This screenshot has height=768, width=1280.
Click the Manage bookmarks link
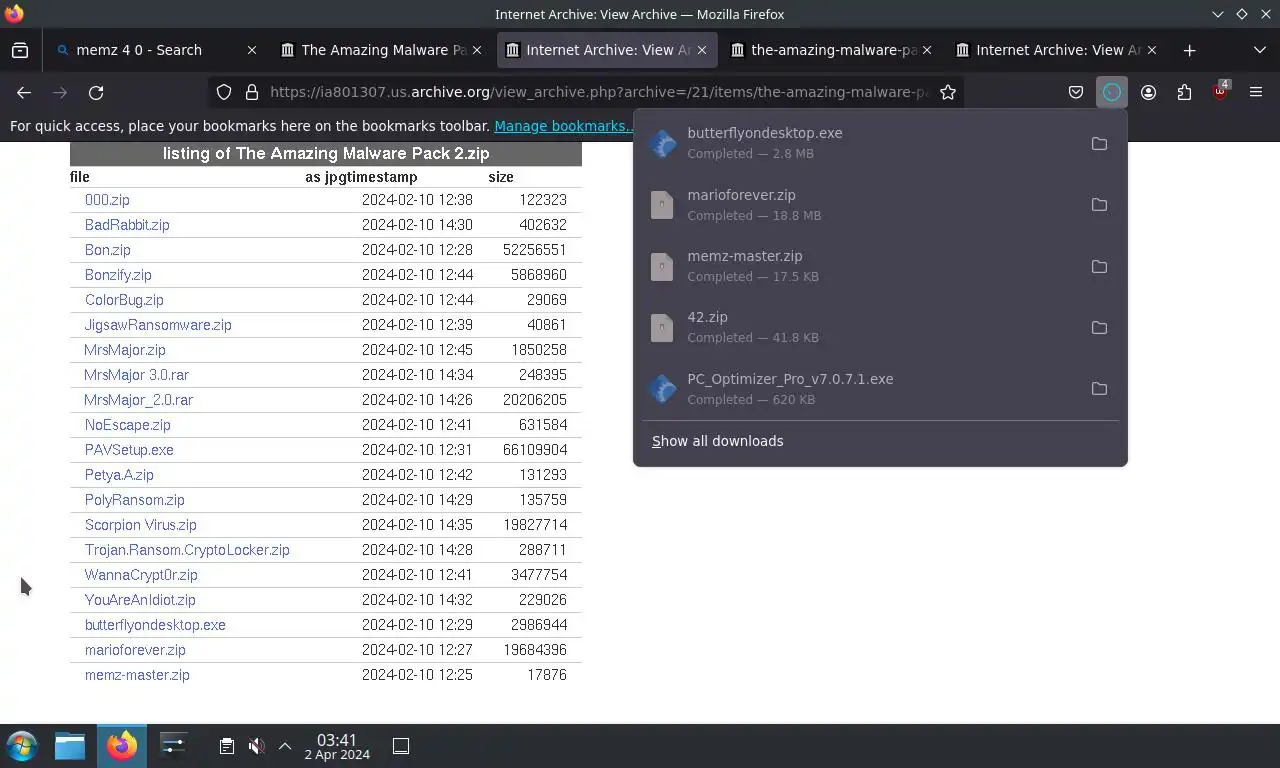562,126
